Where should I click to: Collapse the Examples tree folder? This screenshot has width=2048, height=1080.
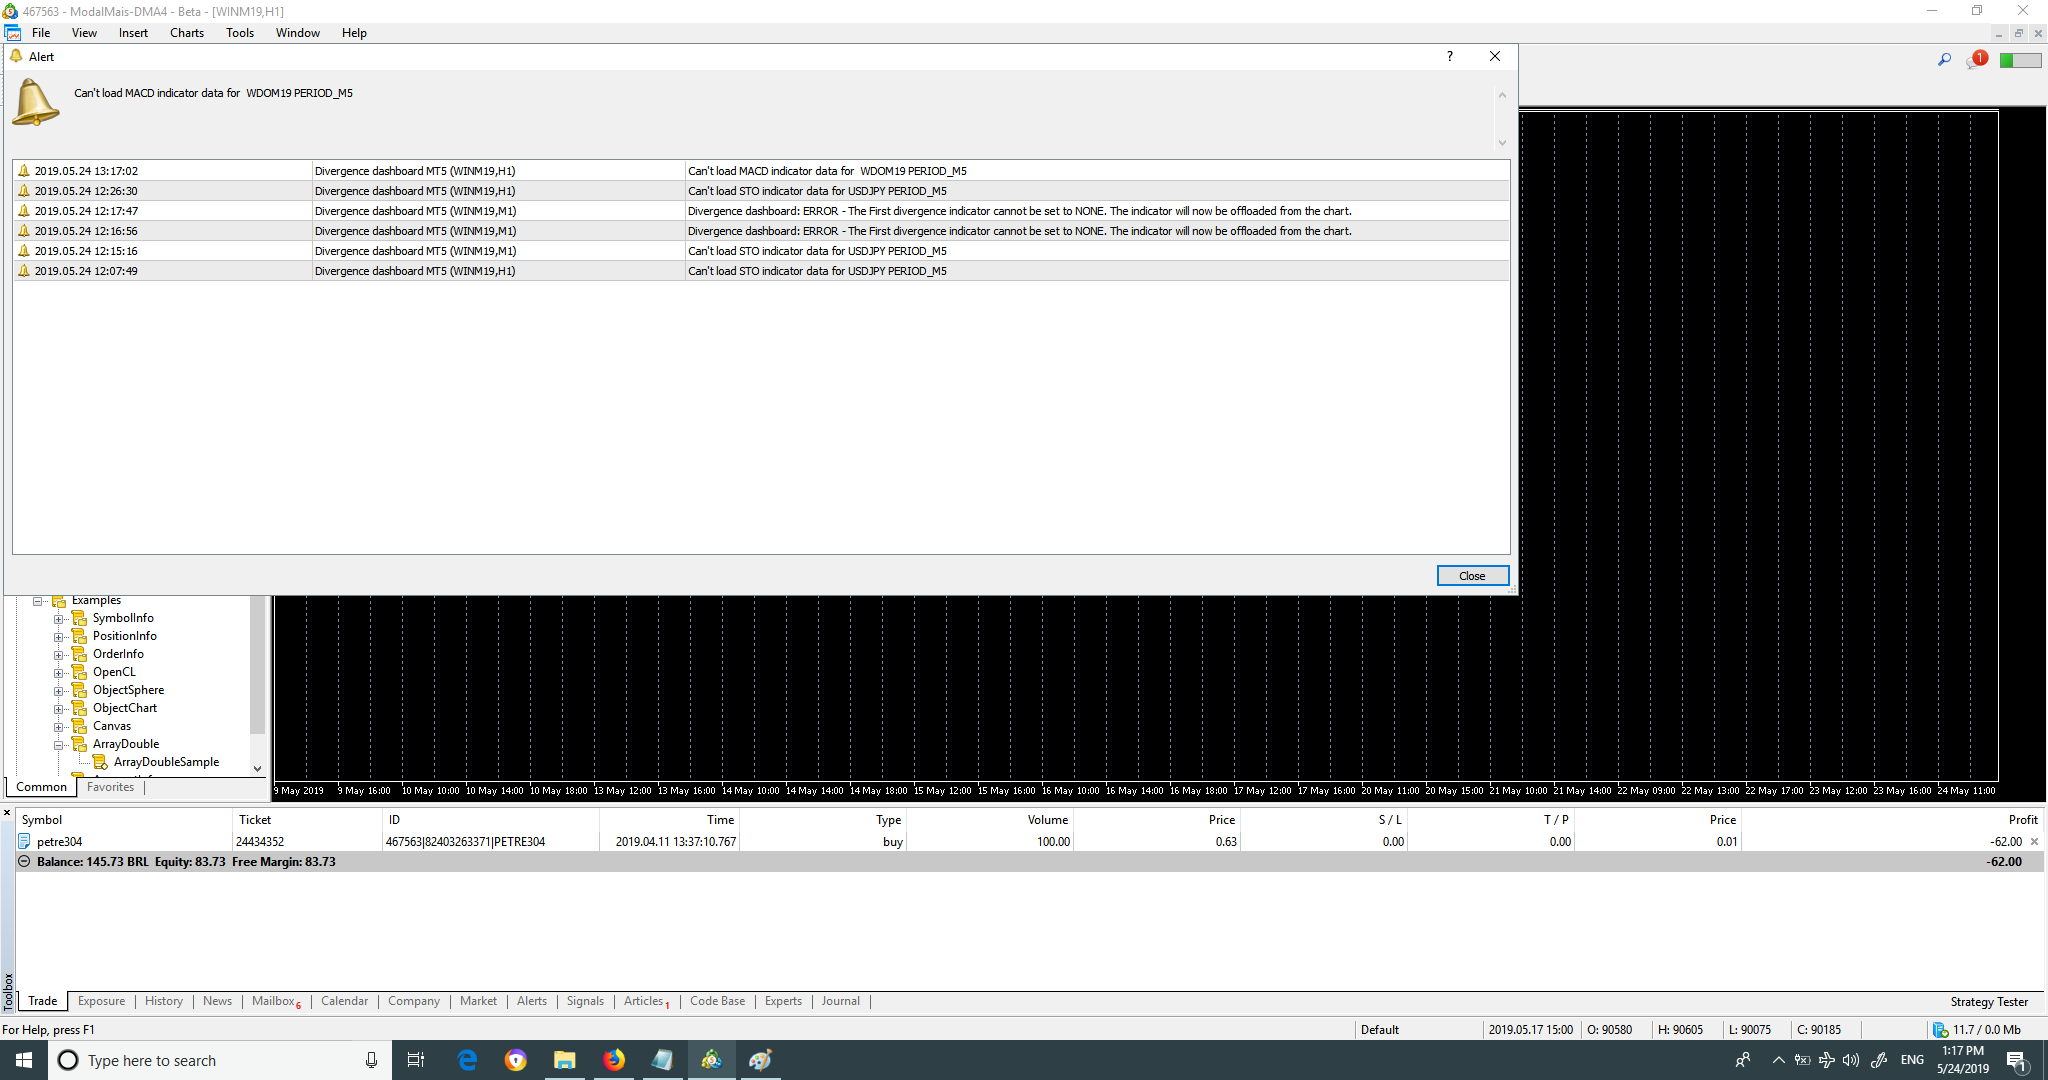tap(38, 601)
